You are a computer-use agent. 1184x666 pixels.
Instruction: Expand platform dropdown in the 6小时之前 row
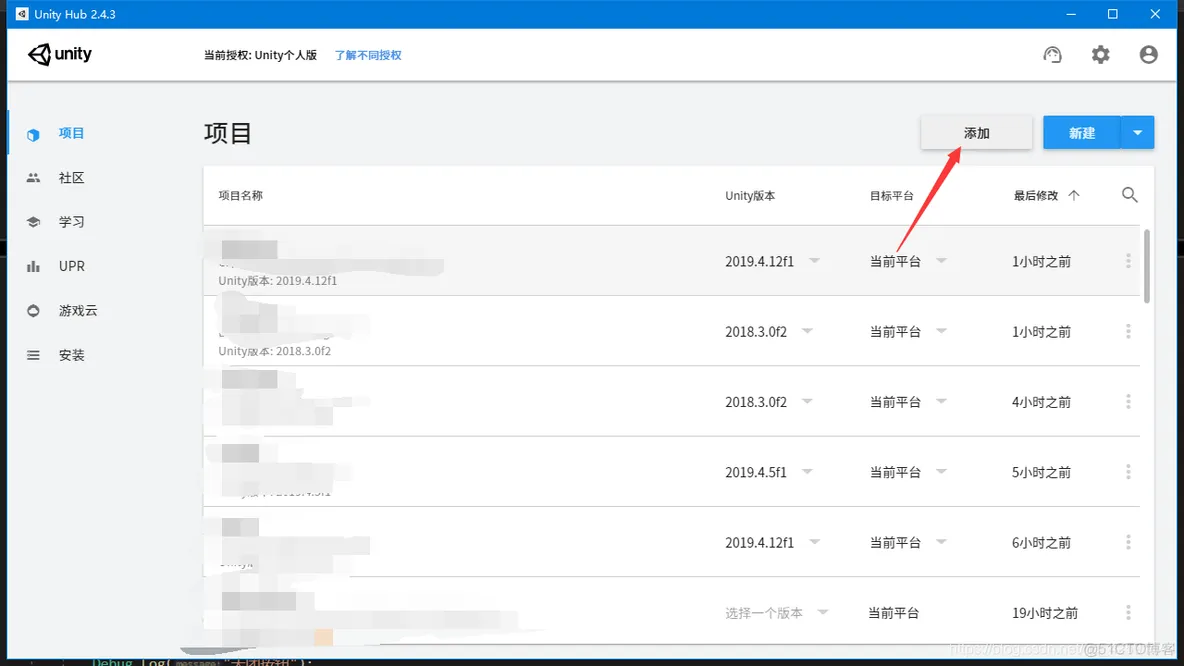[x=941, y=541]
